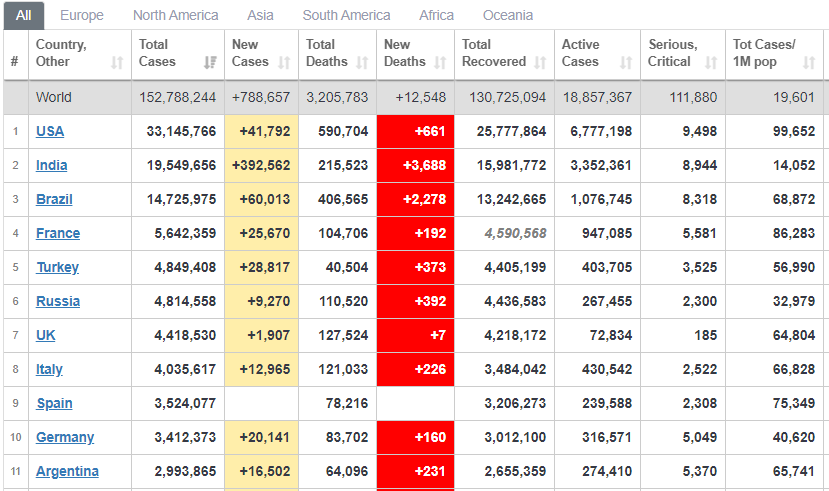The image size is (829, 491).
Task: Open the UK country link
Action: 45,335
